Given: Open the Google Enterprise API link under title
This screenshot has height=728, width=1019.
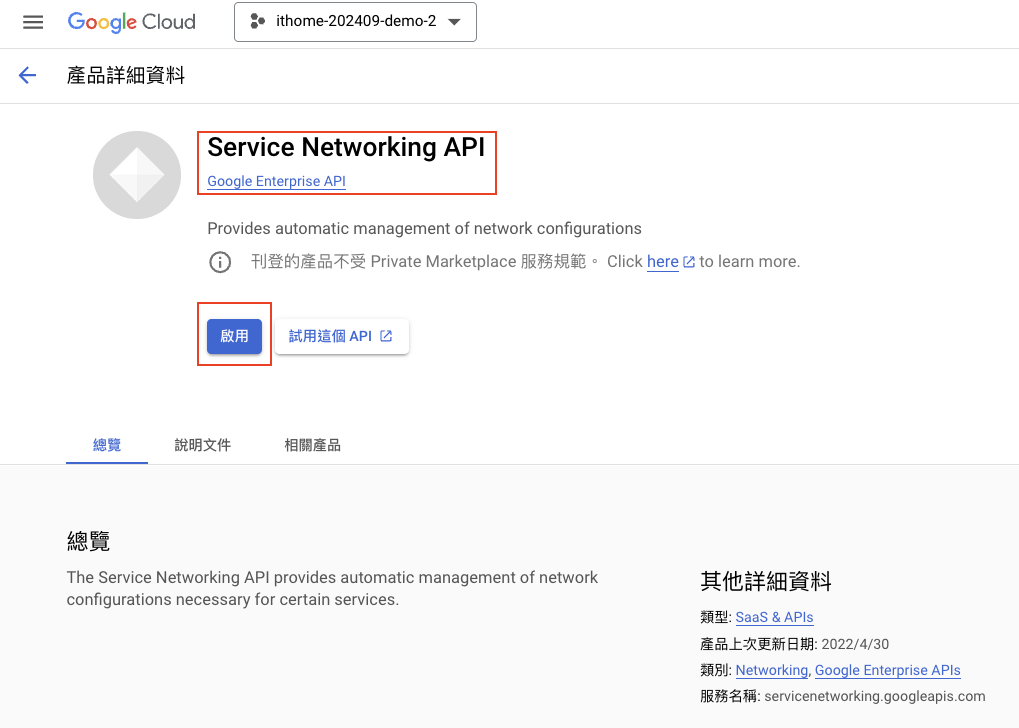Looking at the screenshot, I should pos(276,181).
